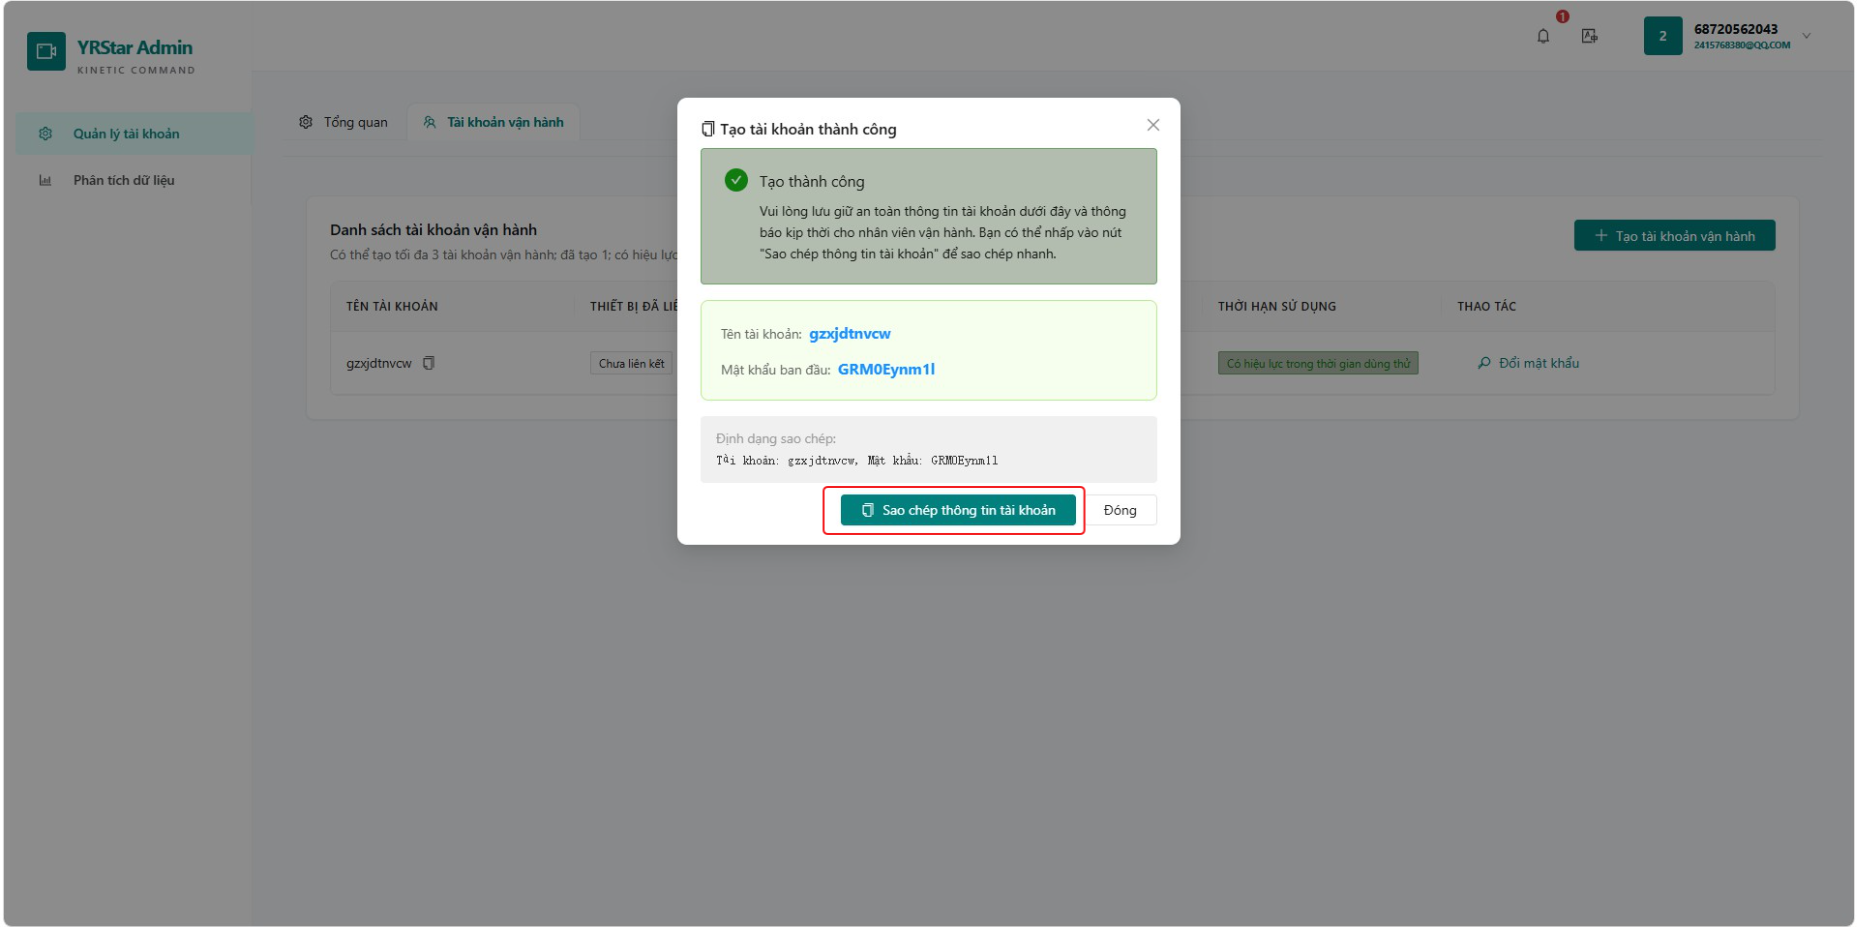1857x927 pixels.
Task: Click Danh sách tài khoản vận hành heading
Action: tap(434, 230)
